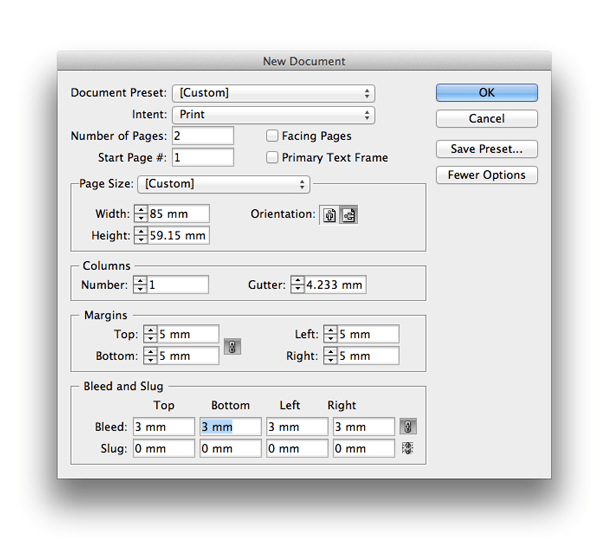600x550 pixels.
Task: Toggle the margins chain link icon
Action: (232, 346)
